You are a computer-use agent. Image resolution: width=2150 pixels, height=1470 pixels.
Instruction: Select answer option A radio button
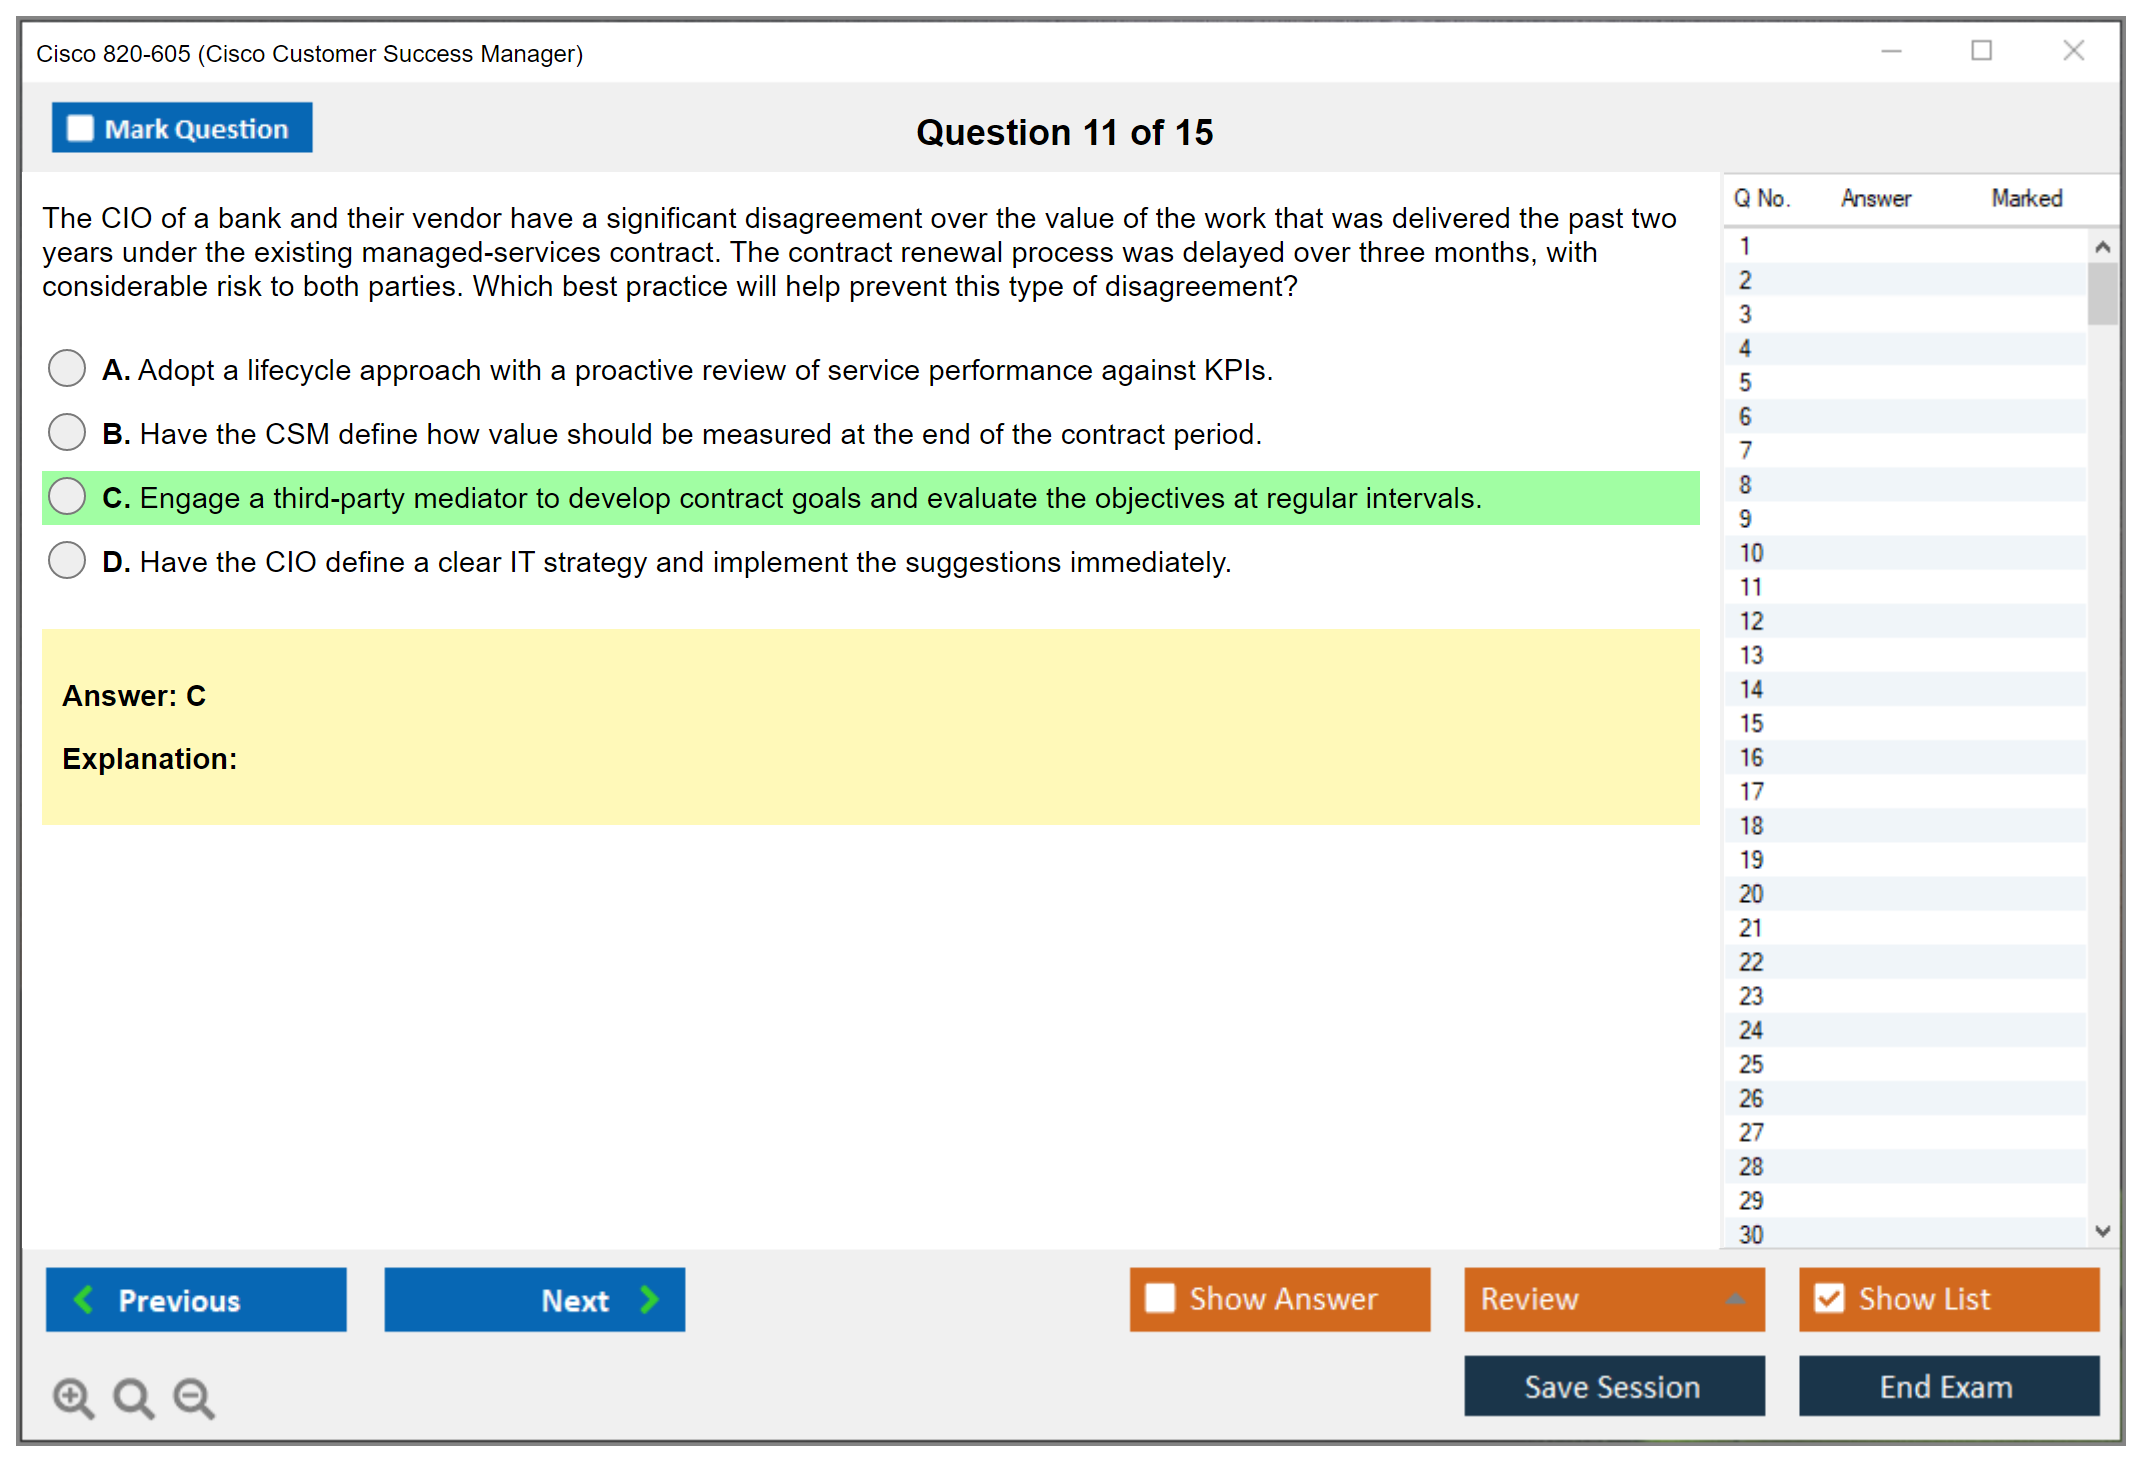coord(67,368)
